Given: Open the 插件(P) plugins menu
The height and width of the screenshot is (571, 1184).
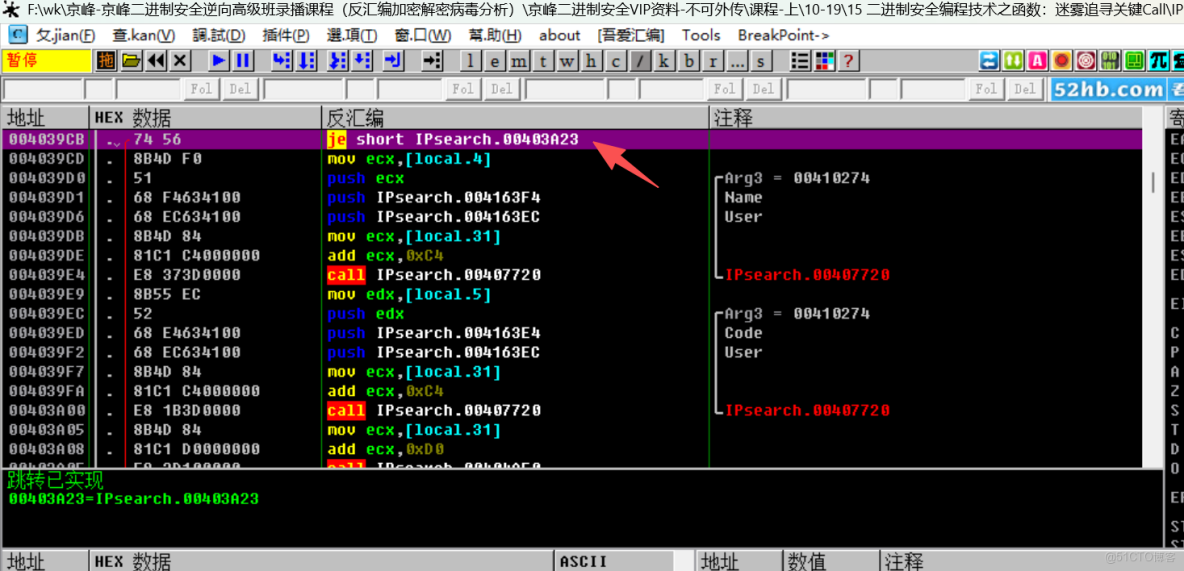Looking at the screenshot, I should (x=285, y=35).
